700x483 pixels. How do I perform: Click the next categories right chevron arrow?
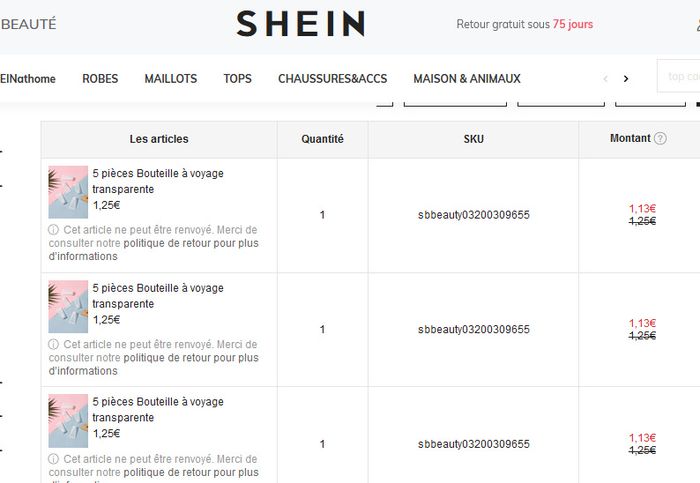(626, 79)
